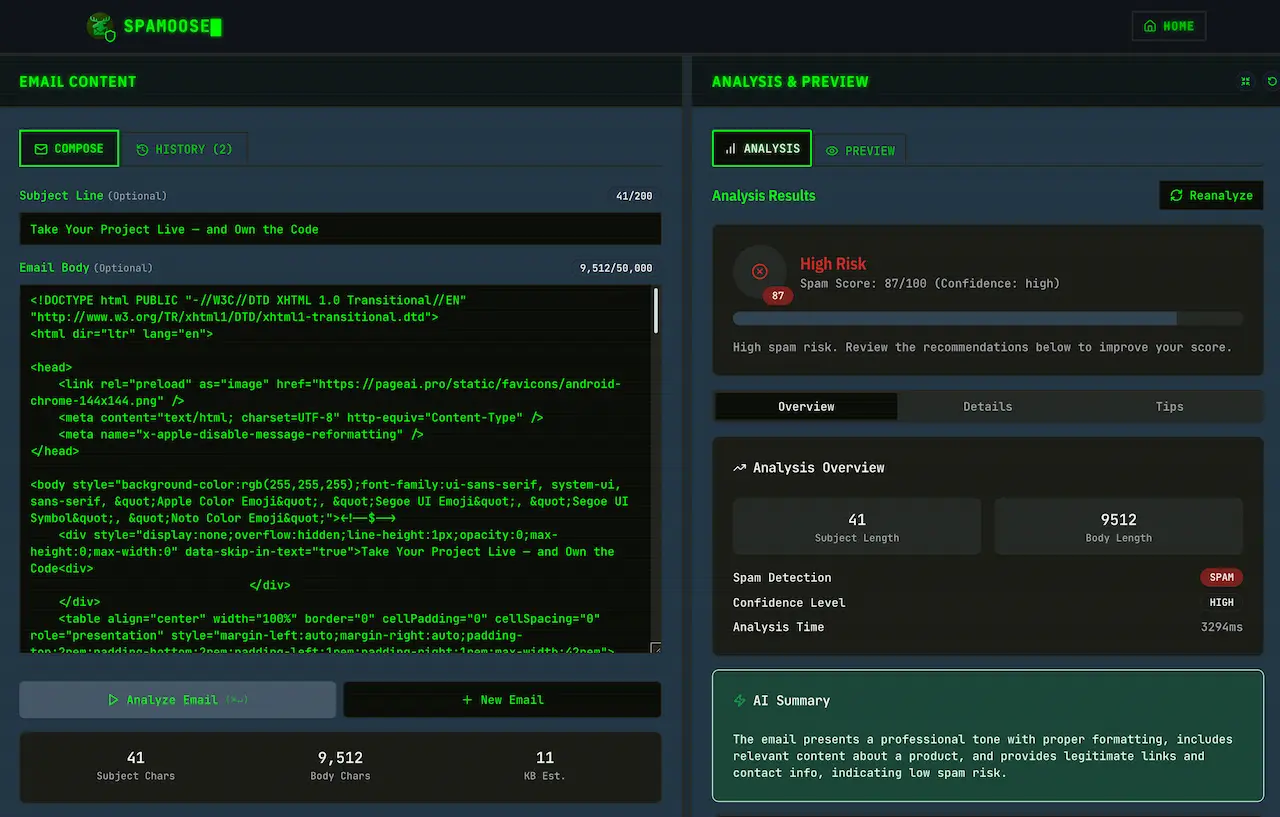
Task: Start a New Email
Action: 502,700
